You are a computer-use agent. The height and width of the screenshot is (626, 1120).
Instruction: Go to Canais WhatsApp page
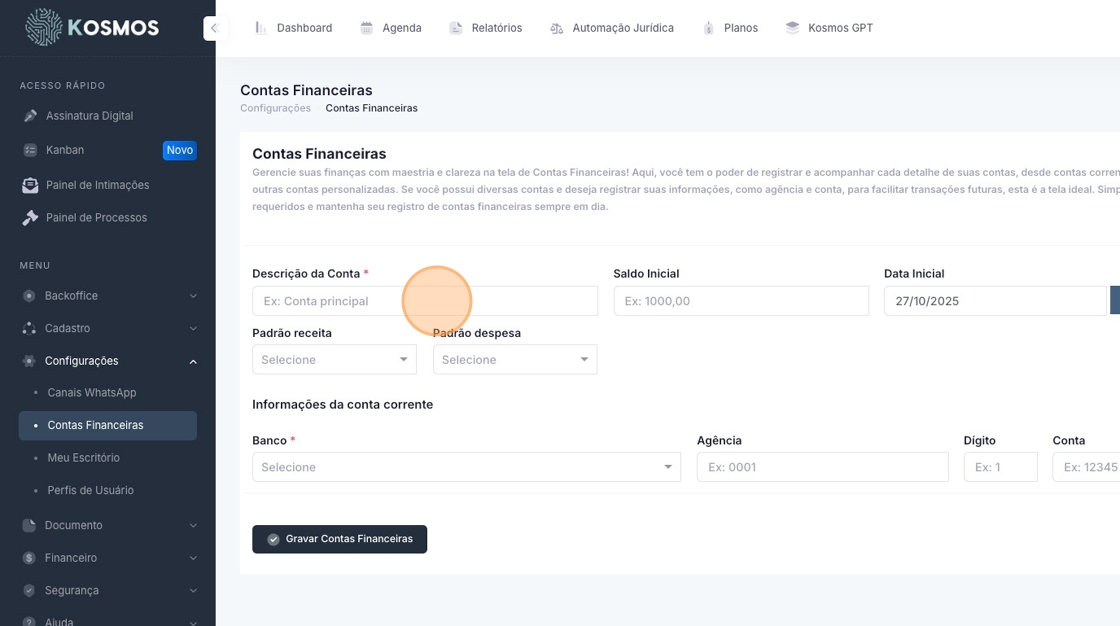coord(92,393)
